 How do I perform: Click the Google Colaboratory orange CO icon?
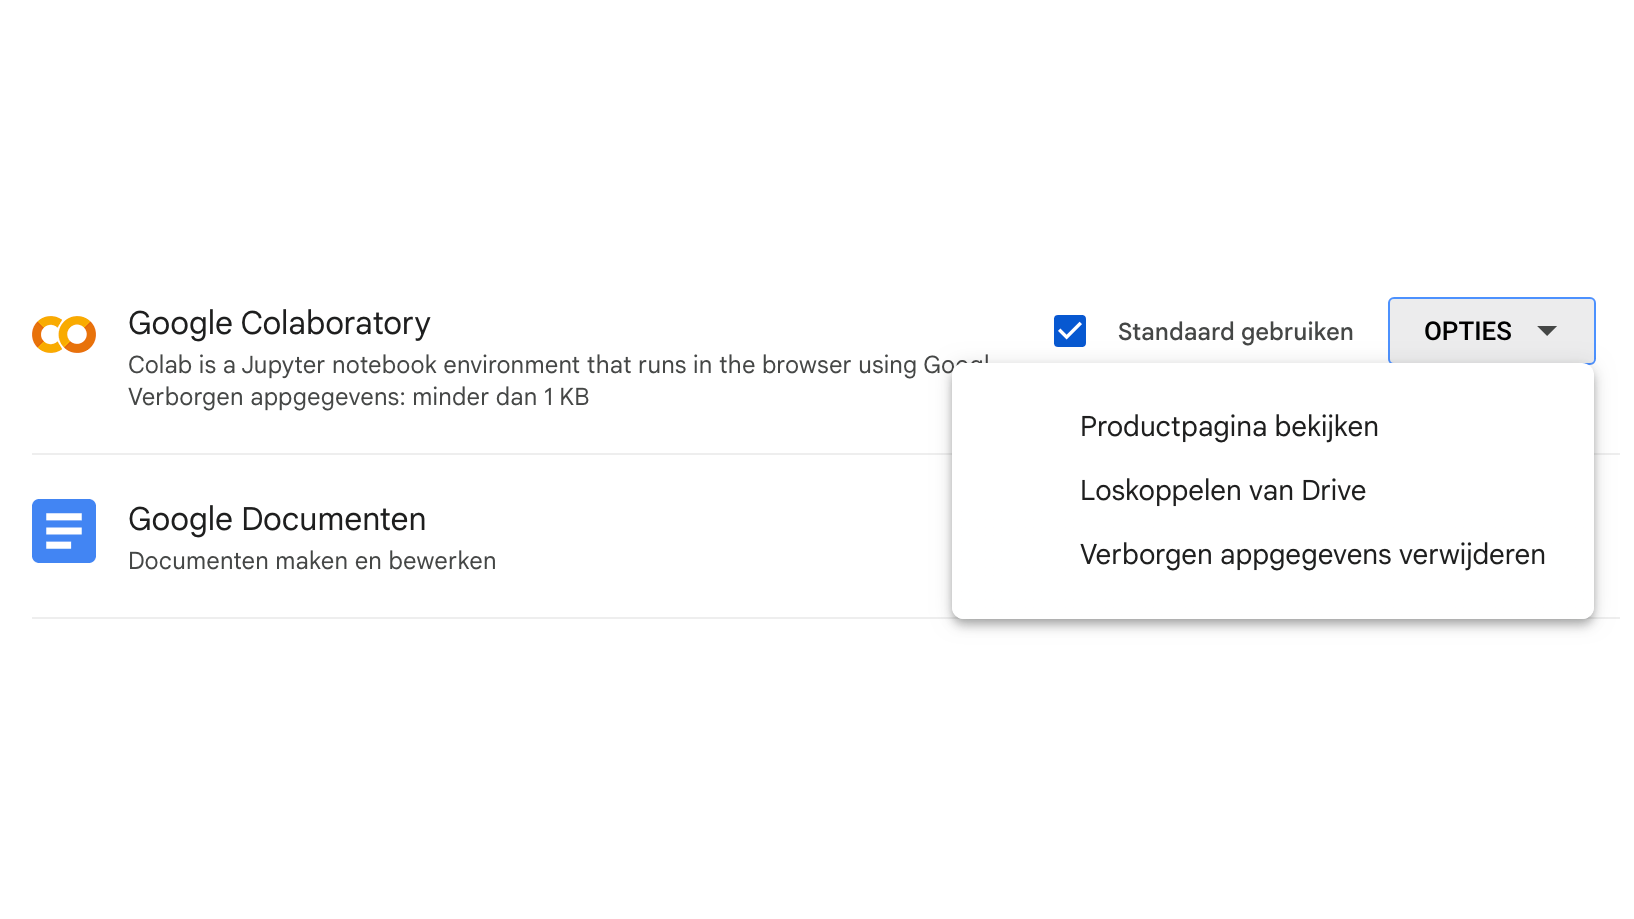64,334
